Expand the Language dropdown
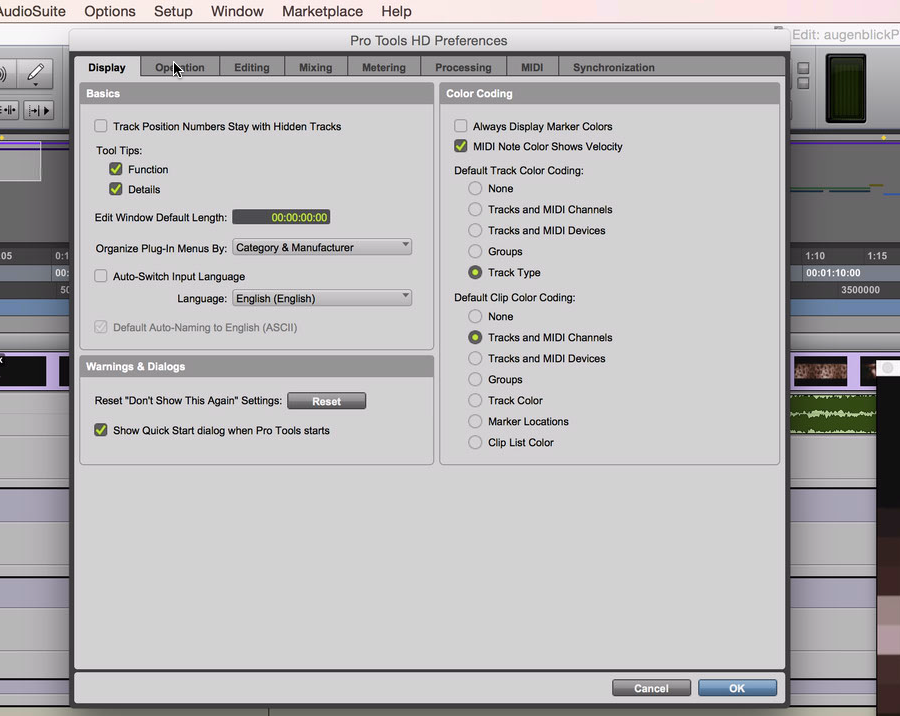 click(x=322, y=298)
